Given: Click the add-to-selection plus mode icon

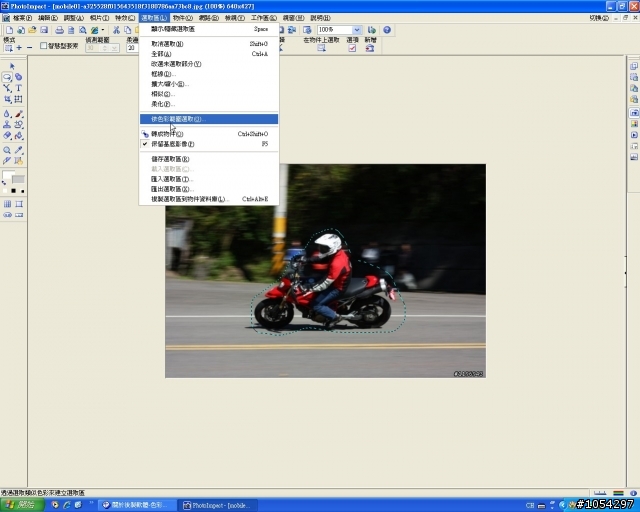Looking at the screenshot, I should tap(19, 48).
